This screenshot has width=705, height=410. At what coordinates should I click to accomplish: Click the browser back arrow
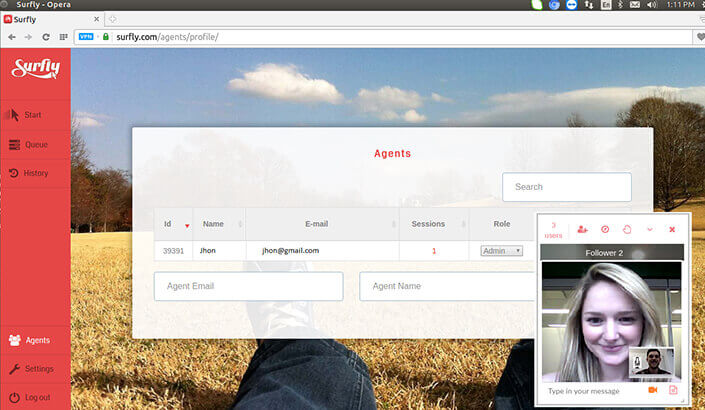pos(12,37)
